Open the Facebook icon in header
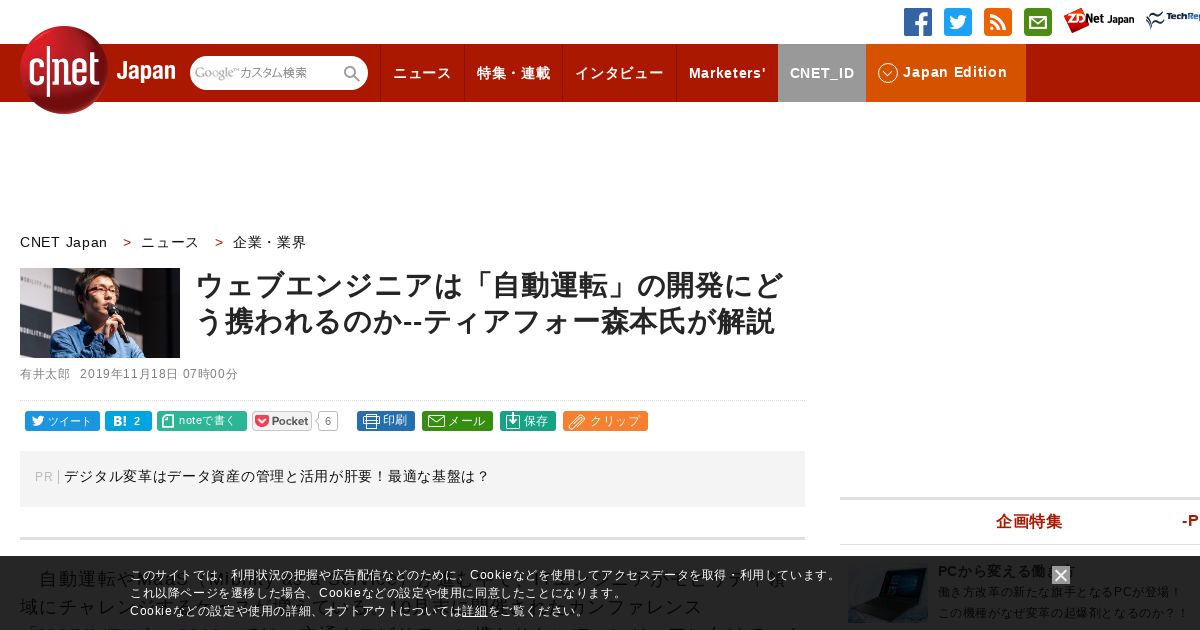Image resolution: width=1200 pixels, height=630 pixels. [x=918, y=22]
